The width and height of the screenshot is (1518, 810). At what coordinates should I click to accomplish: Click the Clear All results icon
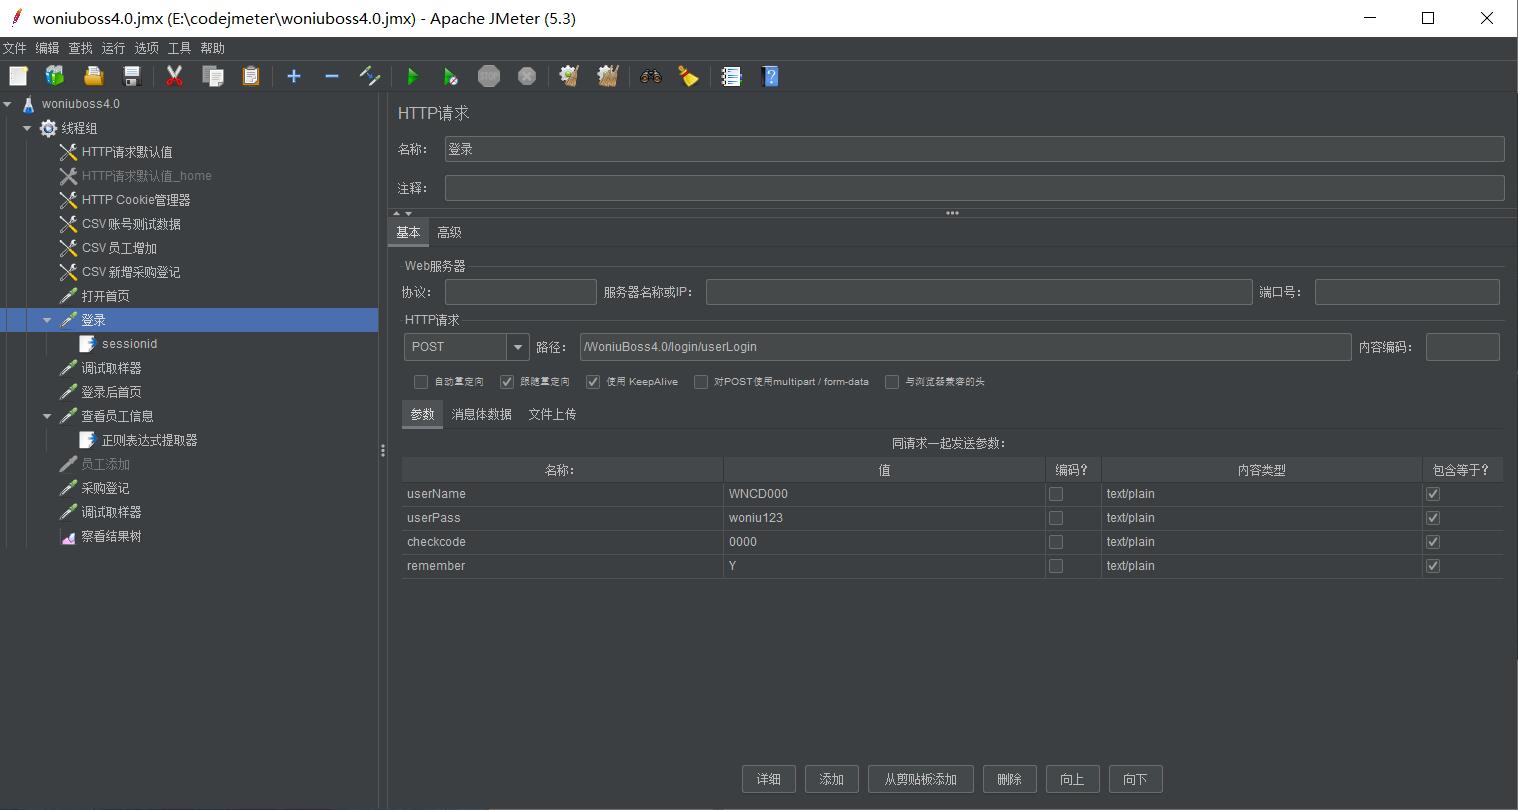(x=607, y=76)
